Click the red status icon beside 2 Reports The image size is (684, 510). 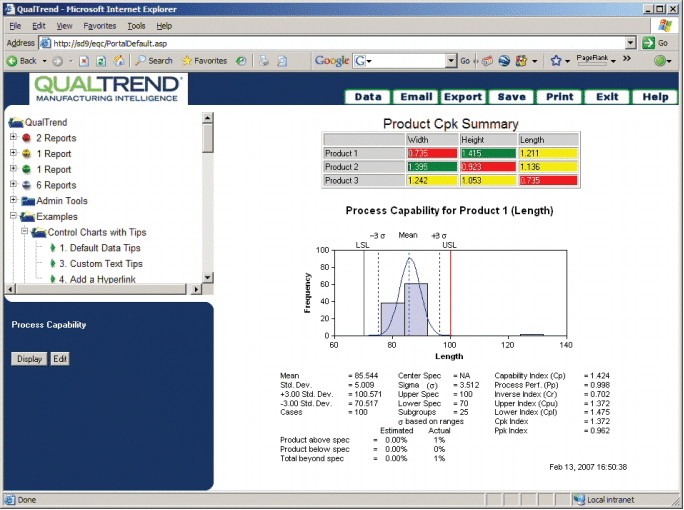[x=26, y=138]
